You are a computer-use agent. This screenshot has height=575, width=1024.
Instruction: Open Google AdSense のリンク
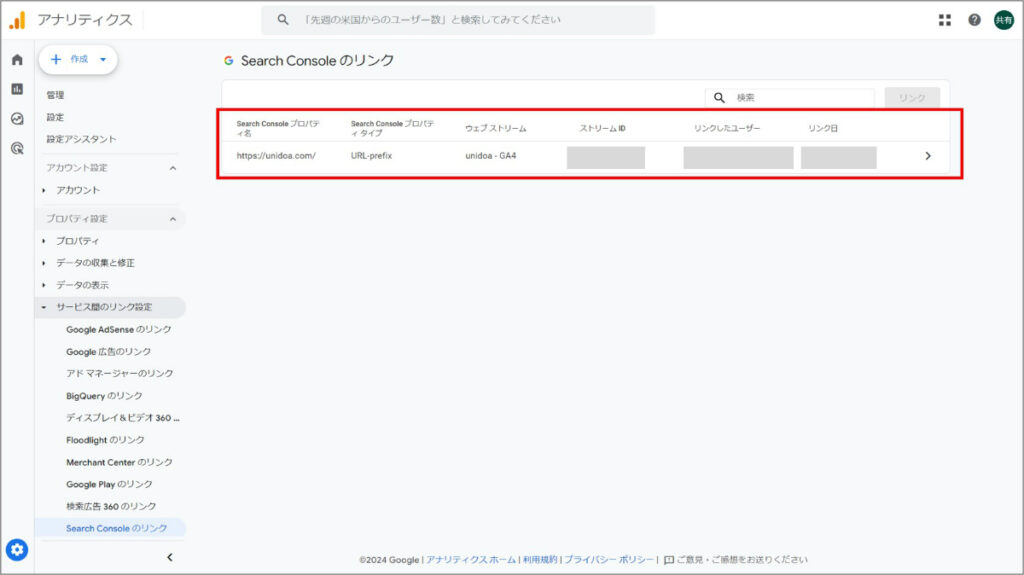click(119, 330)
